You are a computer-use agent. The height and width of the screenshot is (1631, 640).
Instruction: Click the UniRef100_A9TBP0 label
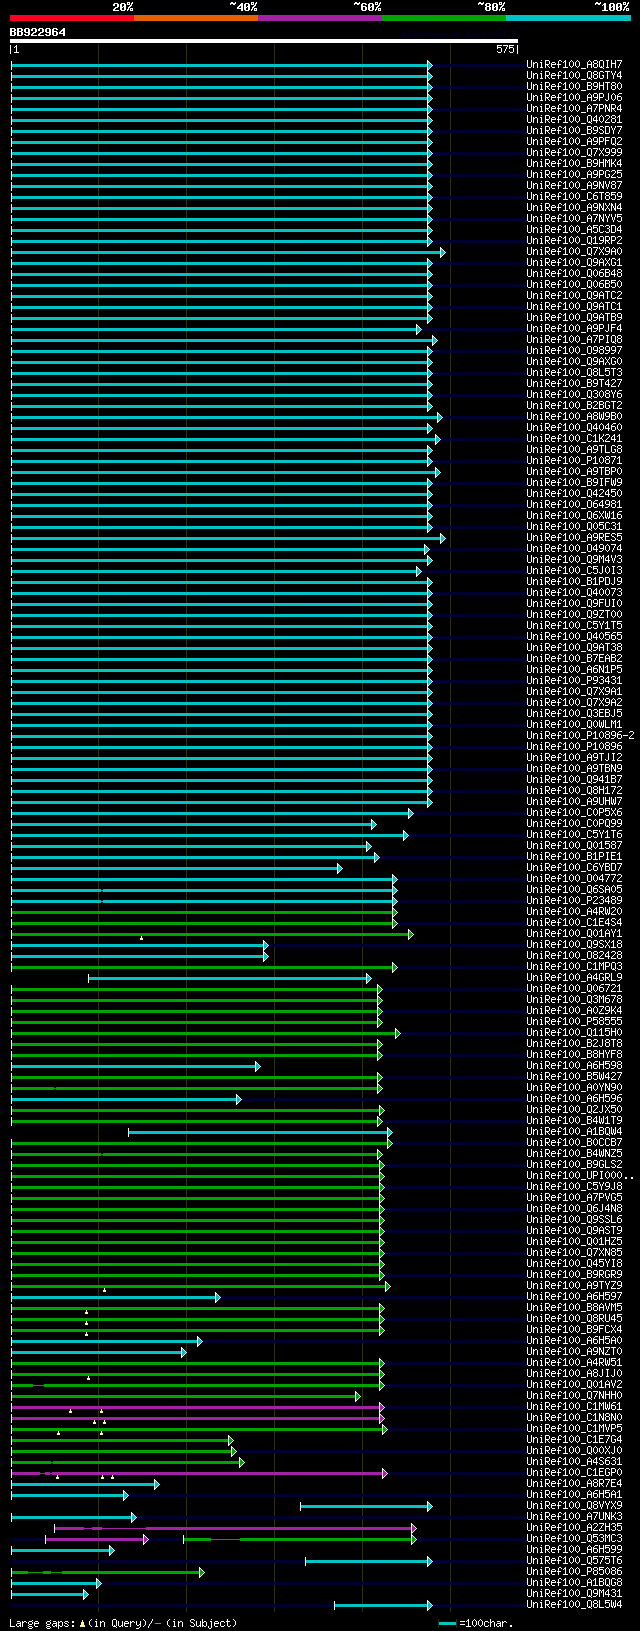click(x=574, y=472)
